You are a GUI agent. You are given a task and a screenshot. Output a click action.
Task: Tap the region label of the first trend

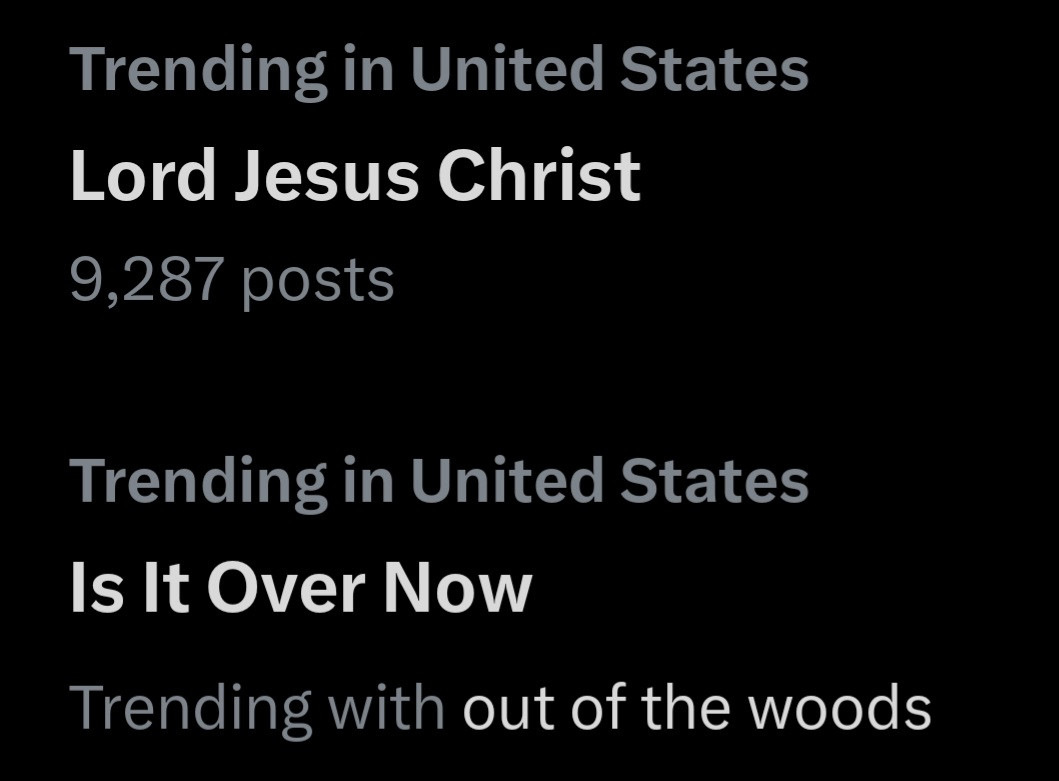439,69
